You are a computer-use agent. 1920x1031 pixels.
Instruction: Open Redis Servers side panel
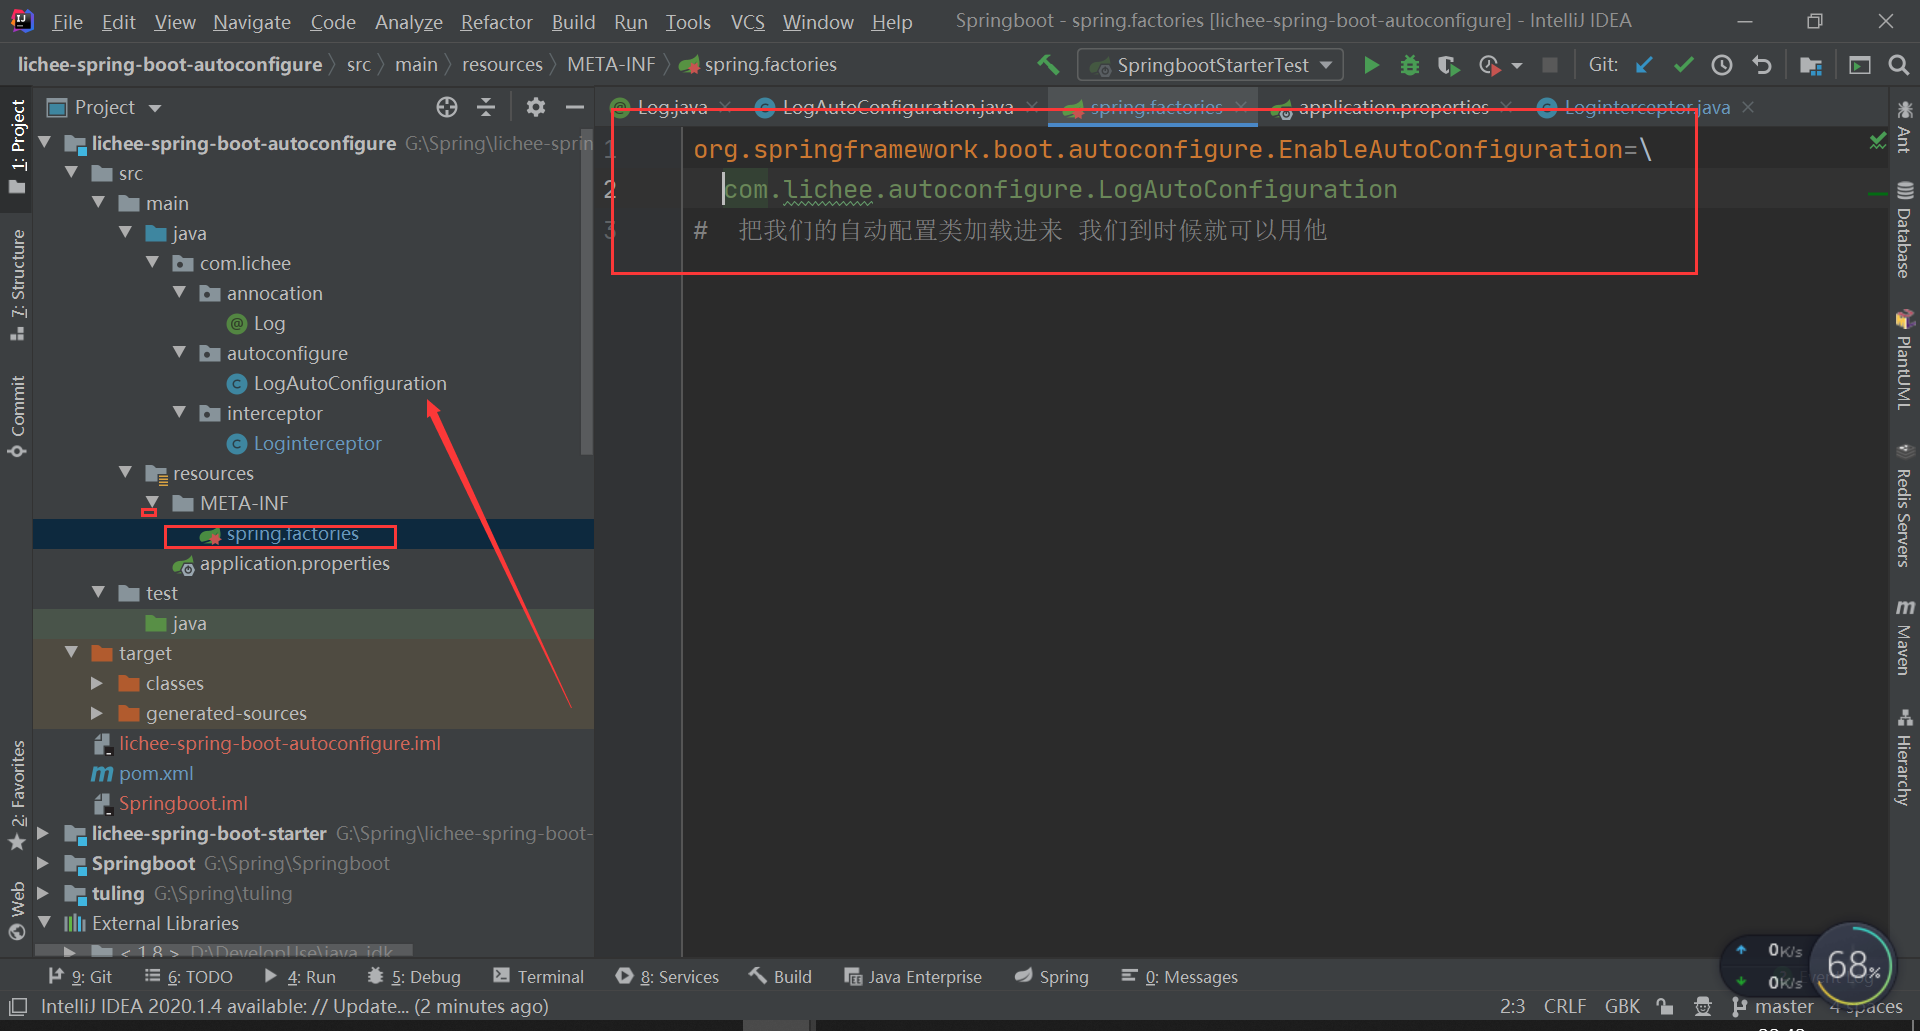pyautogui.click(x=1904, y=506)
